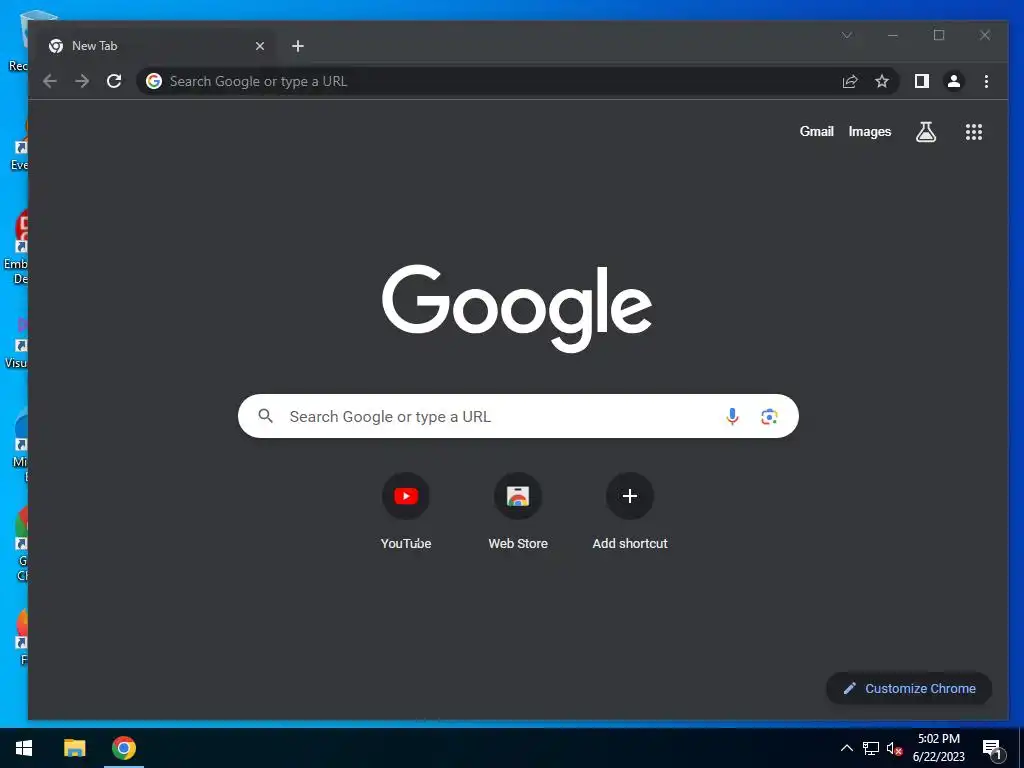Select the New Tab tab
This screenshot has width=1024, height=768.
(157, 46)
